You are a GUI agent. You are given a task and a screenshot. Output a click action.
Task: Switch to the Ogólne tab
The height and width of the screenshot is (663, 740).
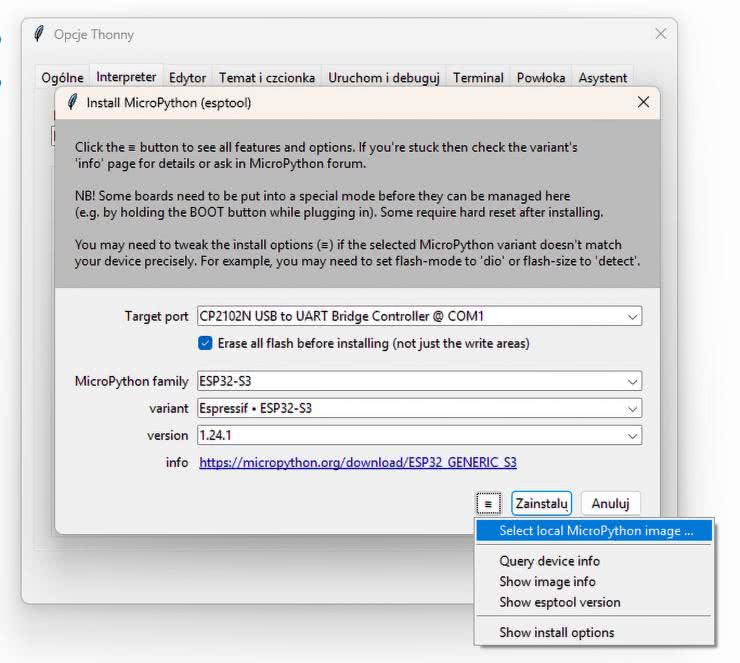tap(62, 77)
